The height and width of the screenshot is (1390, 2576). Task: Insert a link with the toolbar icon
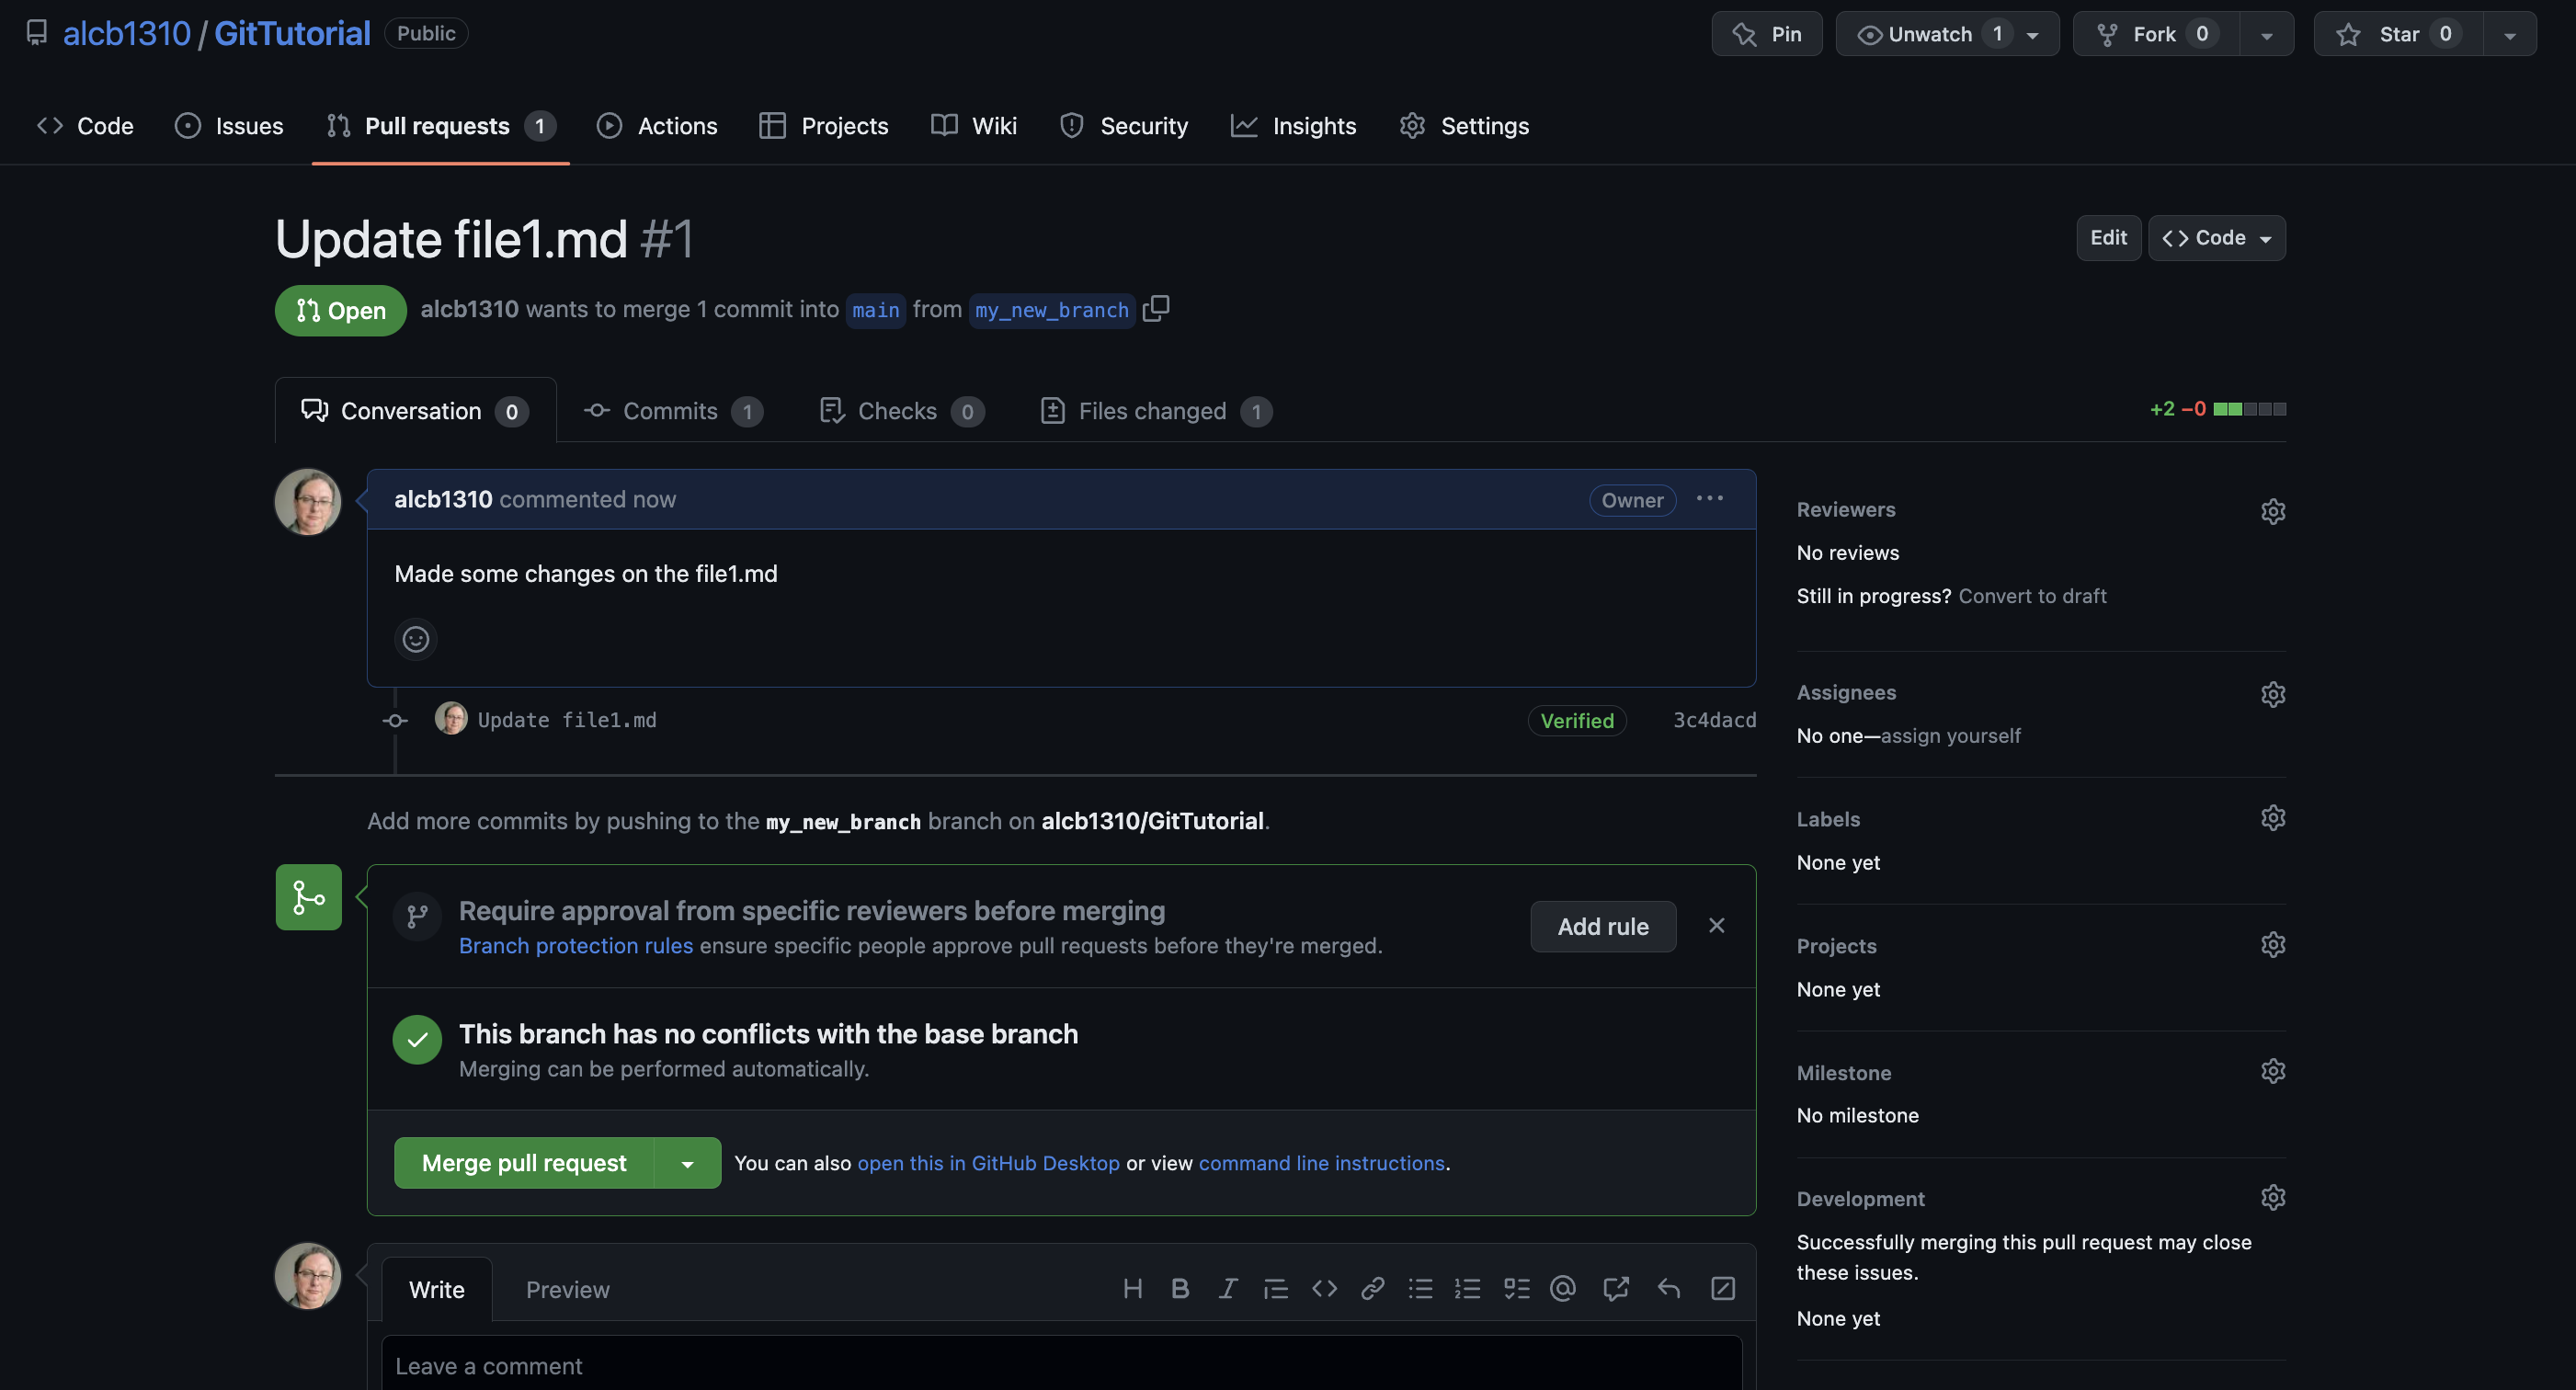coord(1372,1289)
